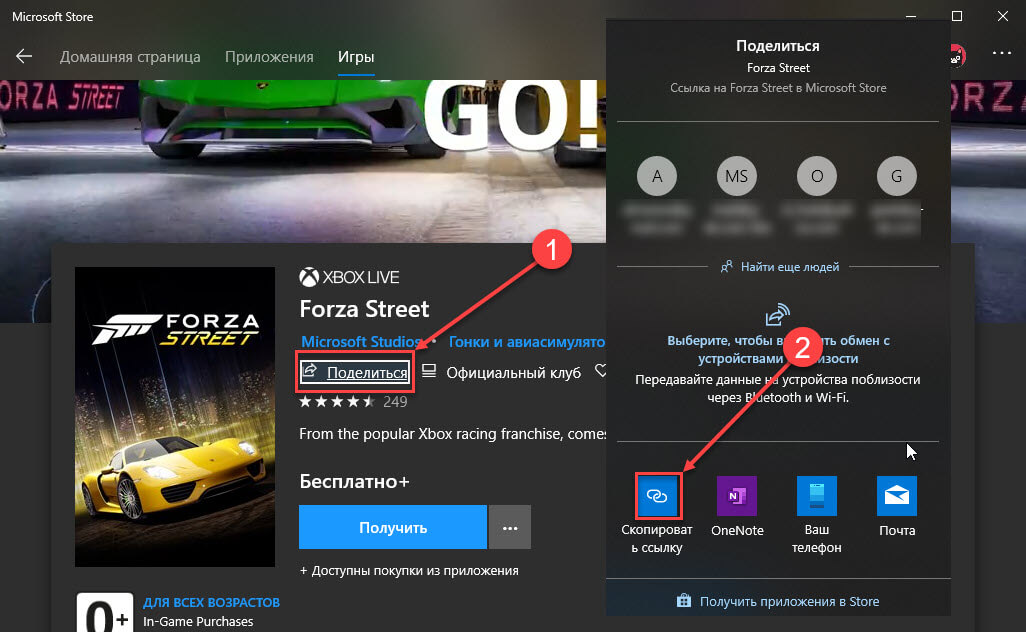Click the star rating with 249 reviews

pyautogui.click(x=353, y=402)
